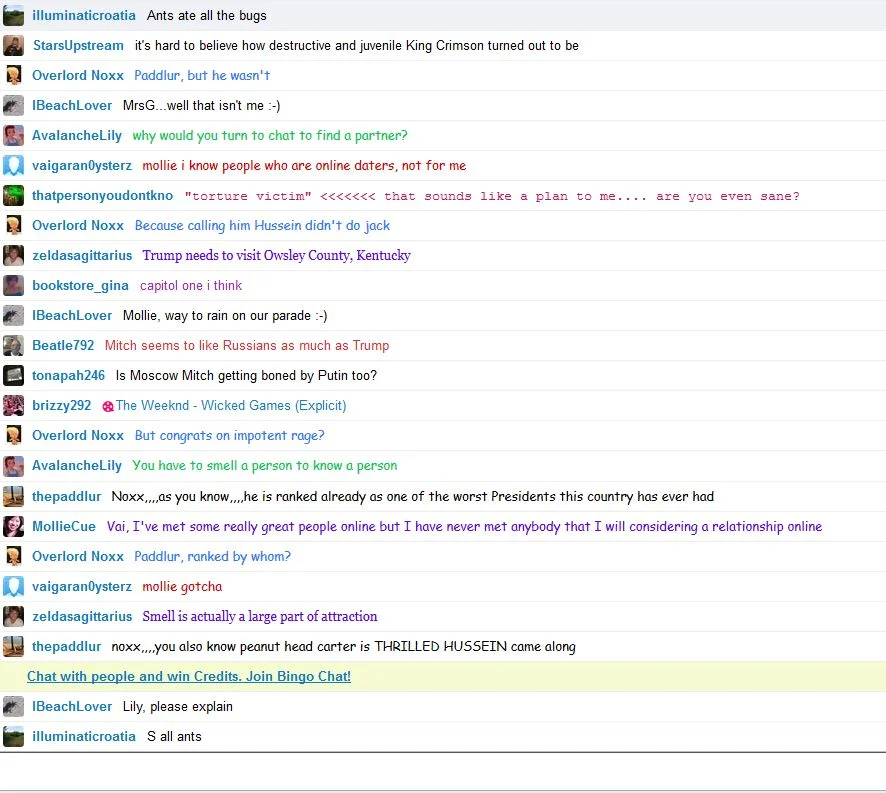Select message "Is Moscow Mitch getting boned by Putin too?"
Image resolution: width=886 pixels, height=793 pixels.
point(246,375)
